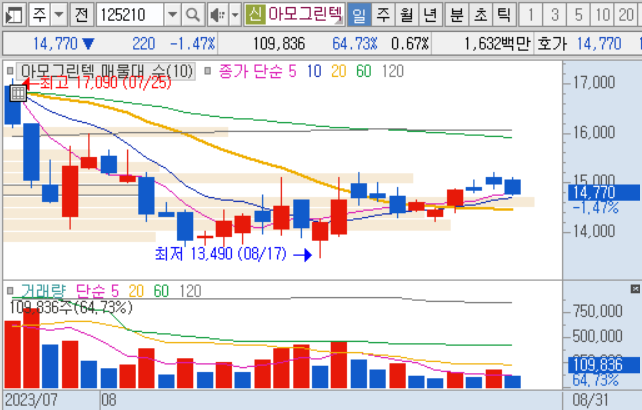This screenshot has width=642, height=410.
Task: Click the 16,000 price axis label
Action: [594, 132]
